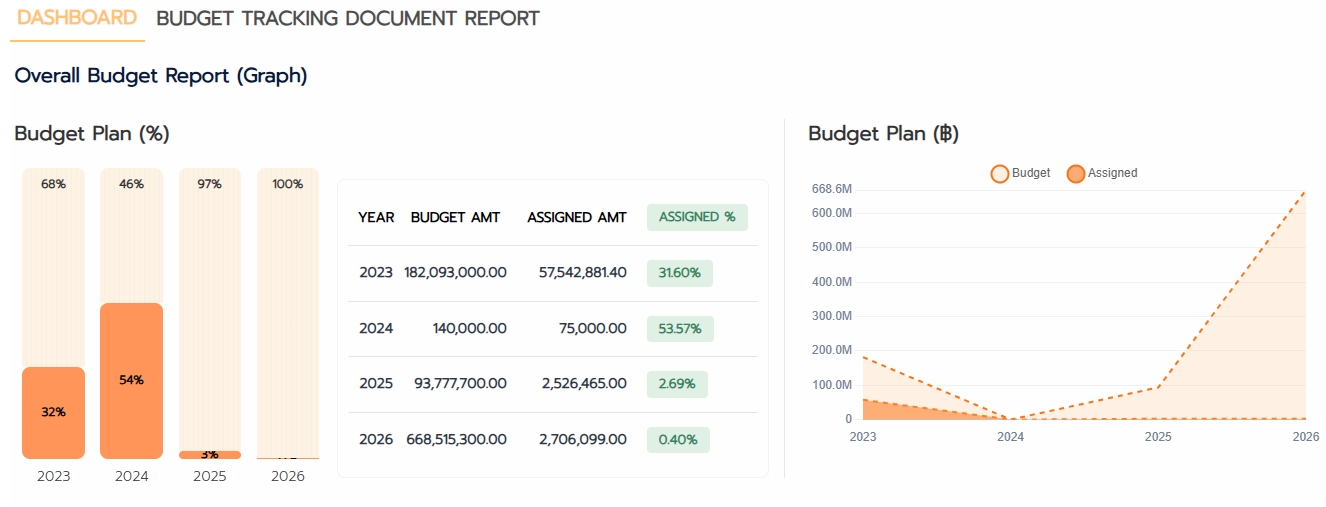This screenshot has width=1326, height=507.
Task: Click the Assigned legend circle icon
Action: click(1076, 174)
